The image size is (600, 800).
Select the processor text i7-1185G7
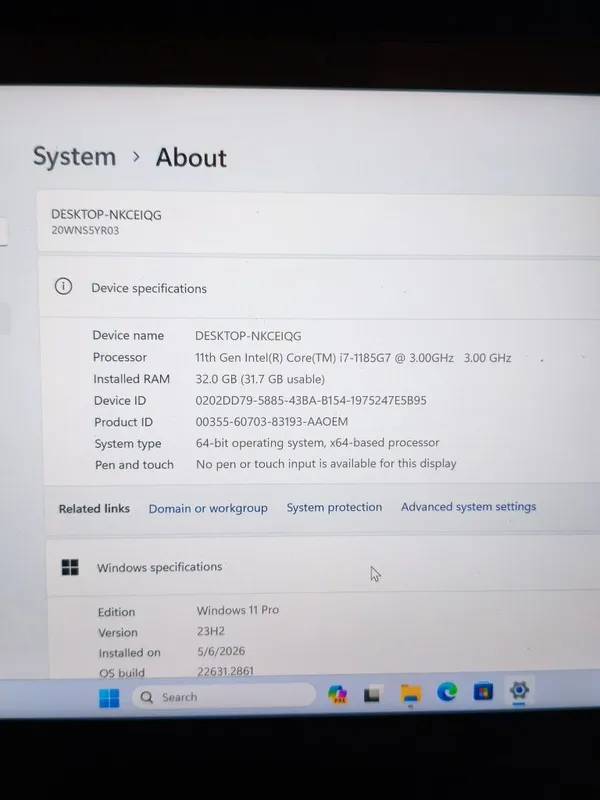(x=365, y=358)
